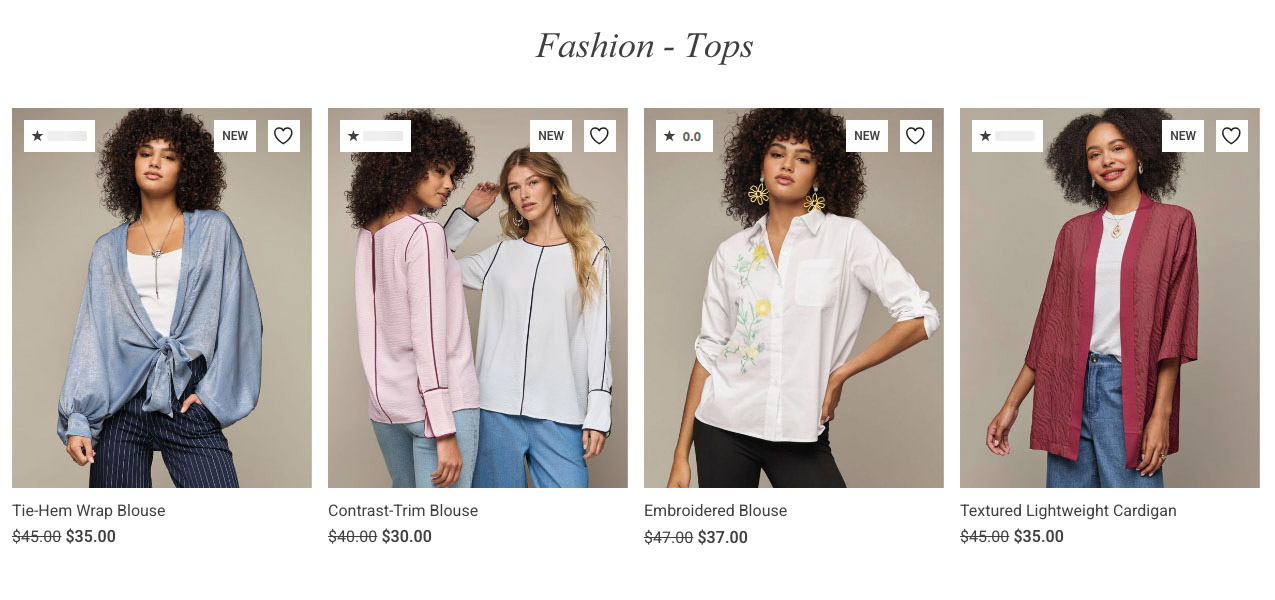Open the Tie-Hem Wrap Blouse product link
This screenshot has height=600, width=1275.
(x=88, y=510)
